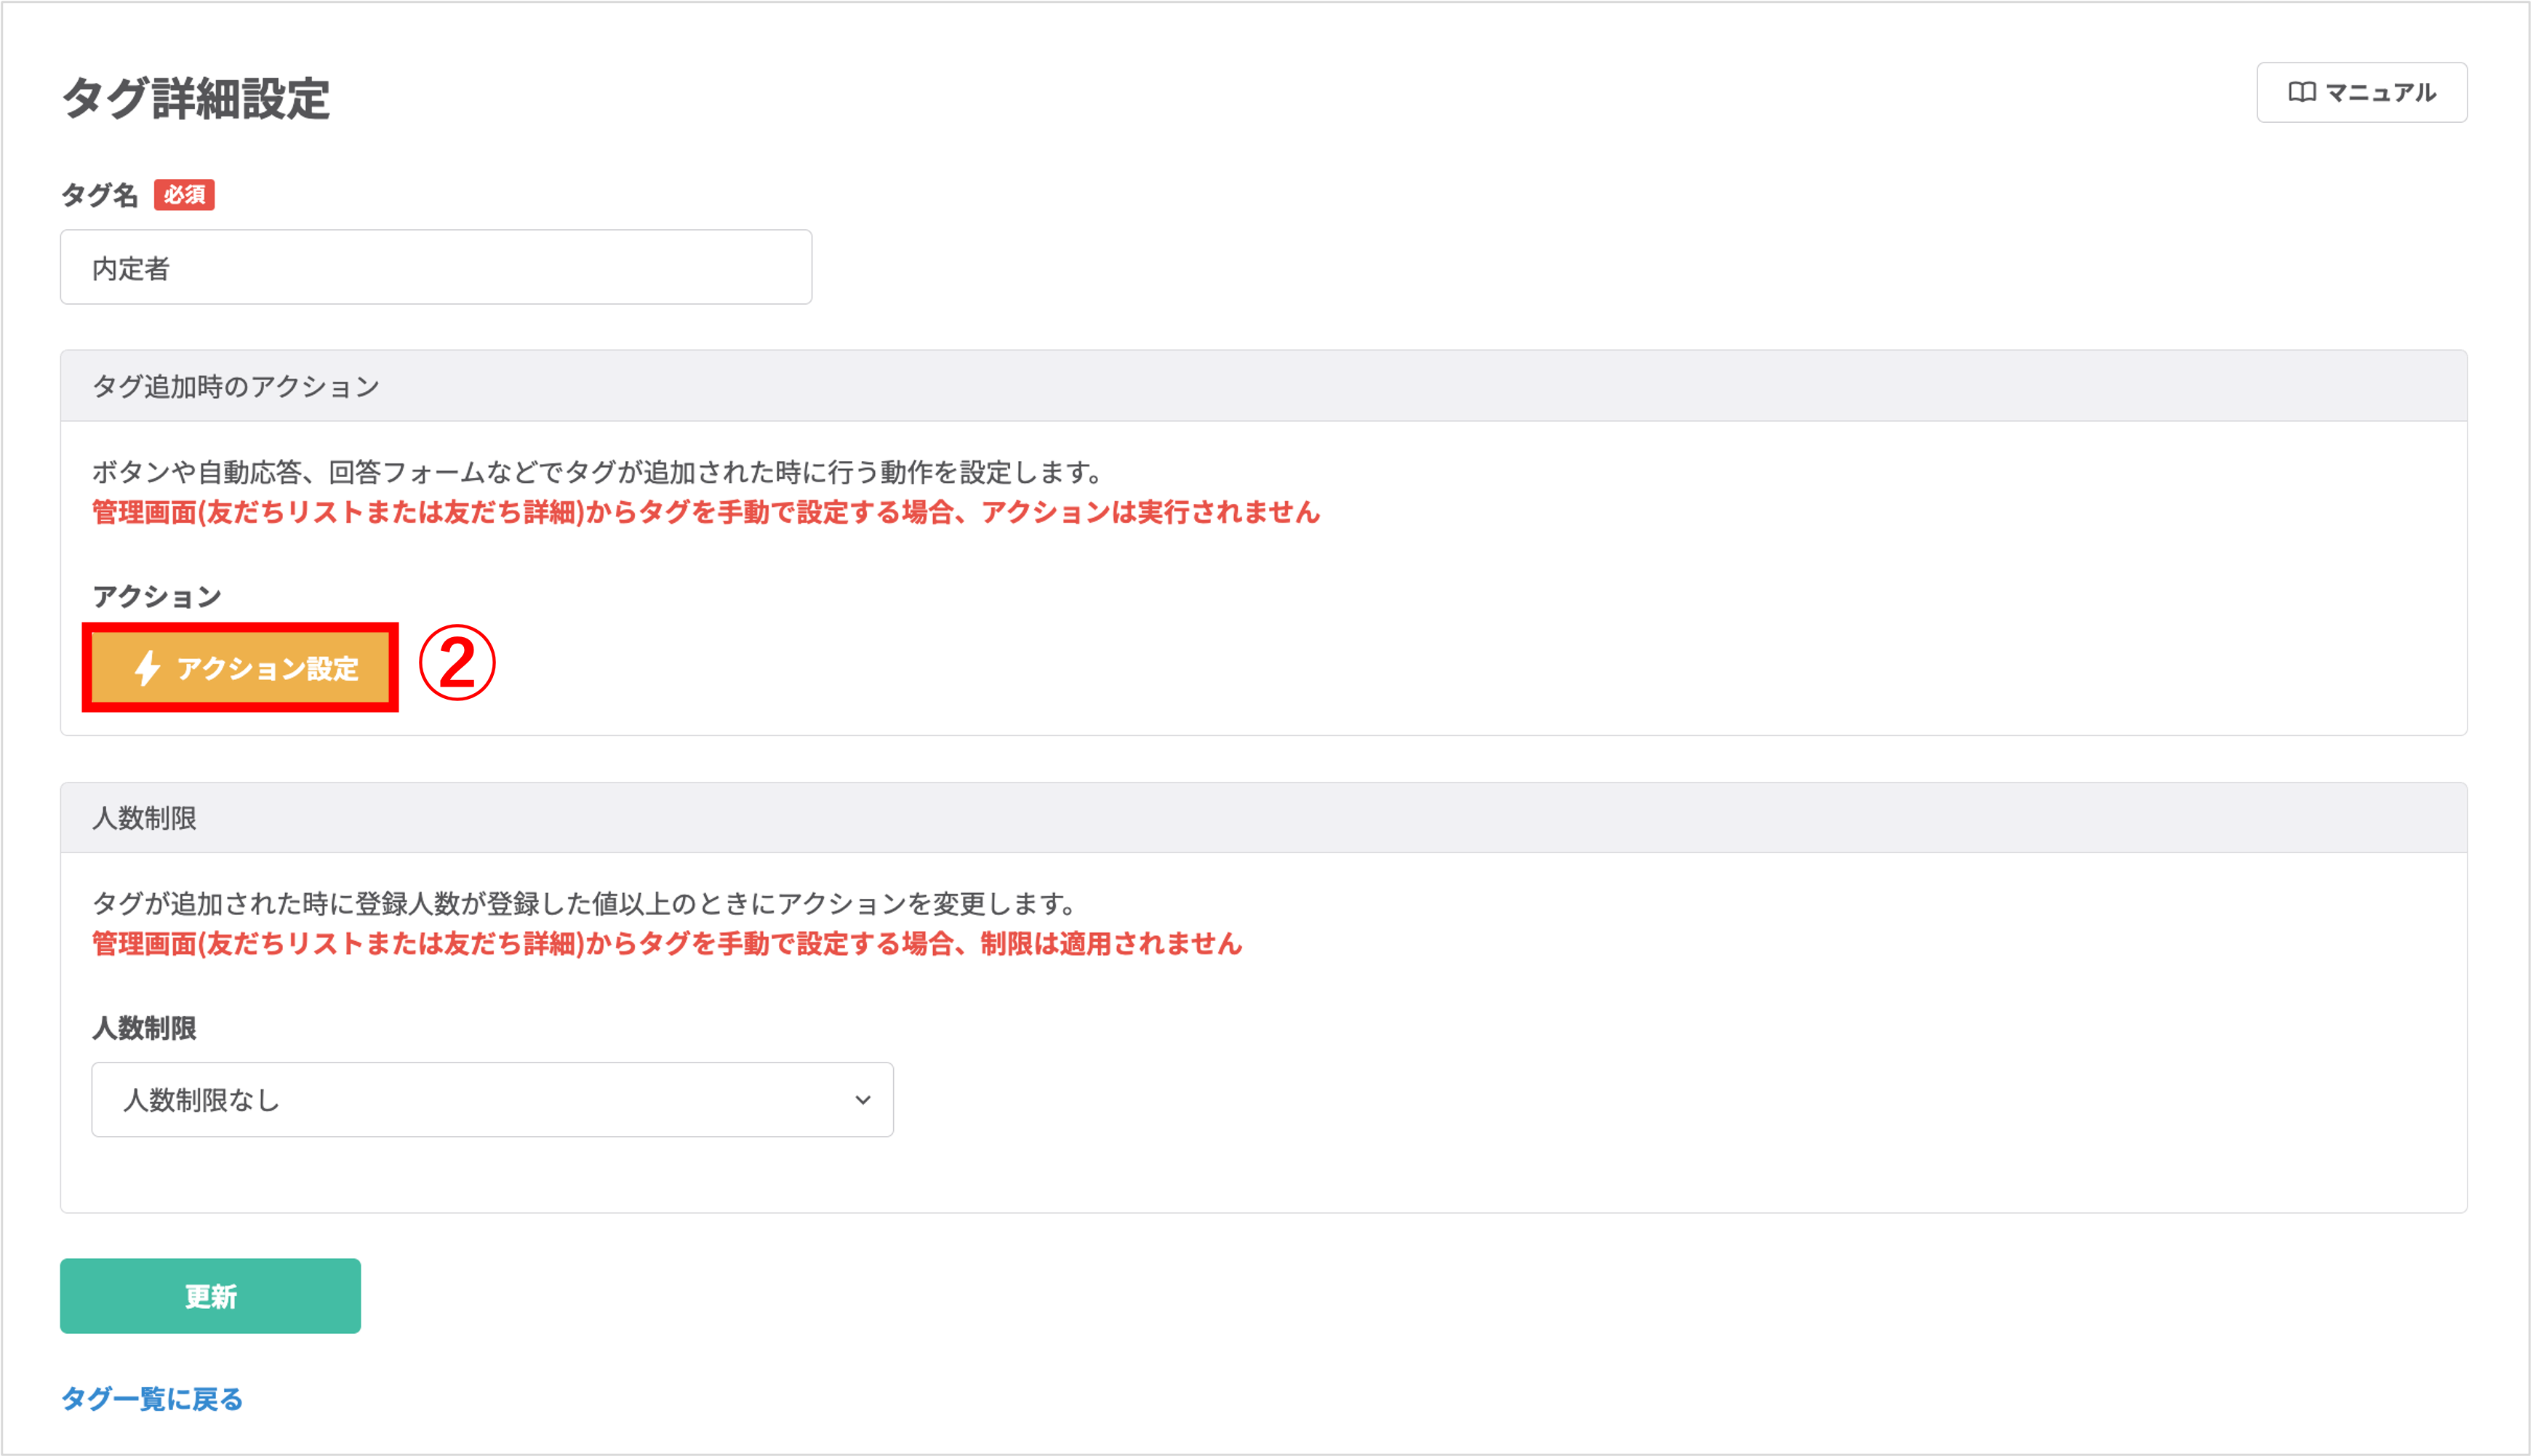
Task: Click the アクション label above the button
Action: (x=157, y=596)
